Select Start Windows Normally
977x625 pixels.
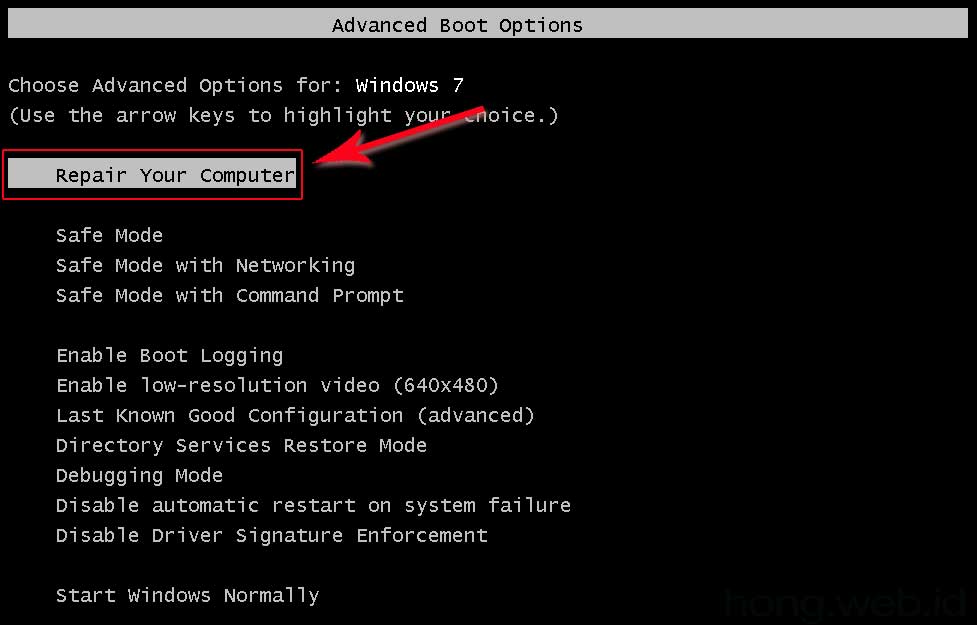pyautogui.click(x=187, y=596)
